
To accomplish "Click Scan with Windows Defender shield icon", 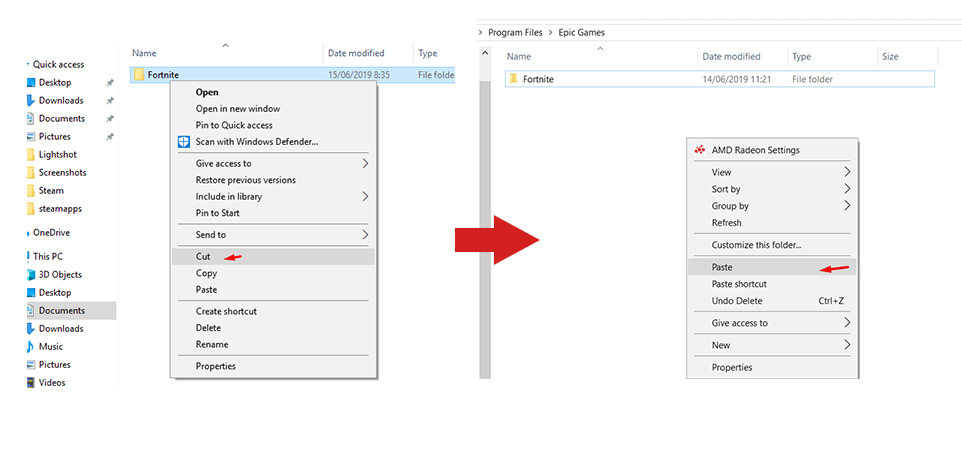I will [183, 142].
